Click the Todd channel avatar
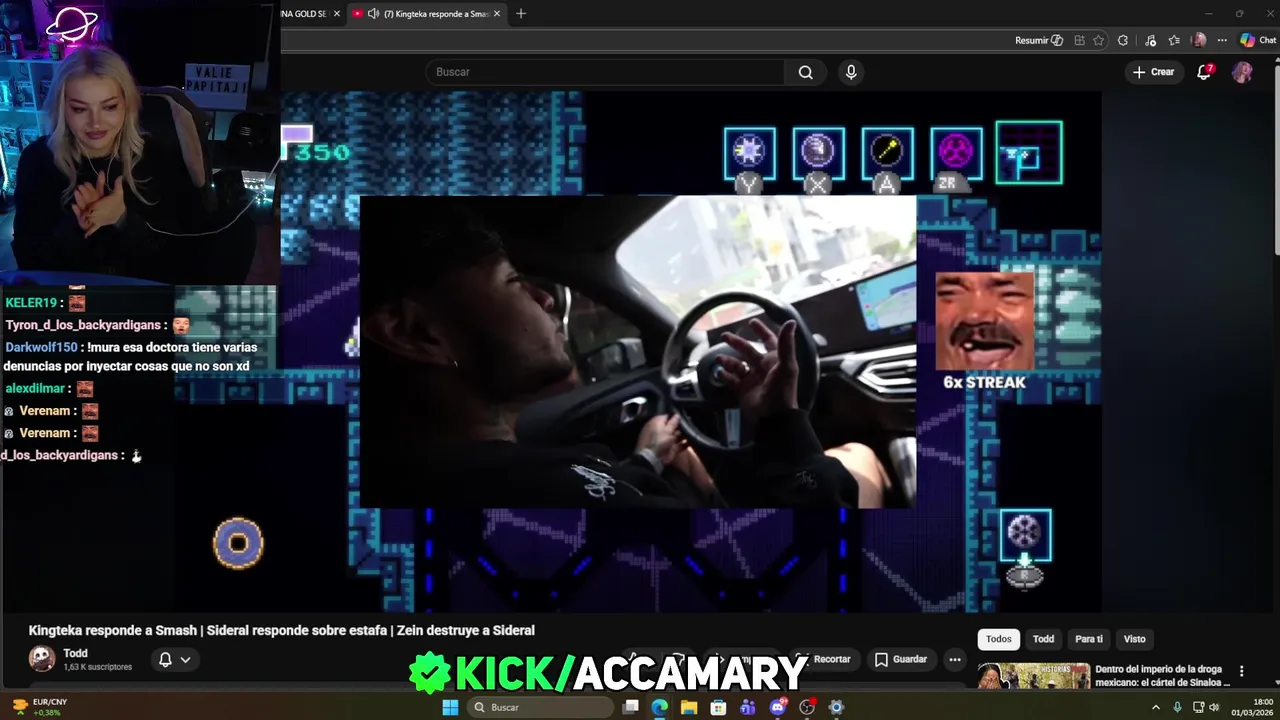Image resolution: width=1280 pixels, height=720 pixels. tap(42, 658)
